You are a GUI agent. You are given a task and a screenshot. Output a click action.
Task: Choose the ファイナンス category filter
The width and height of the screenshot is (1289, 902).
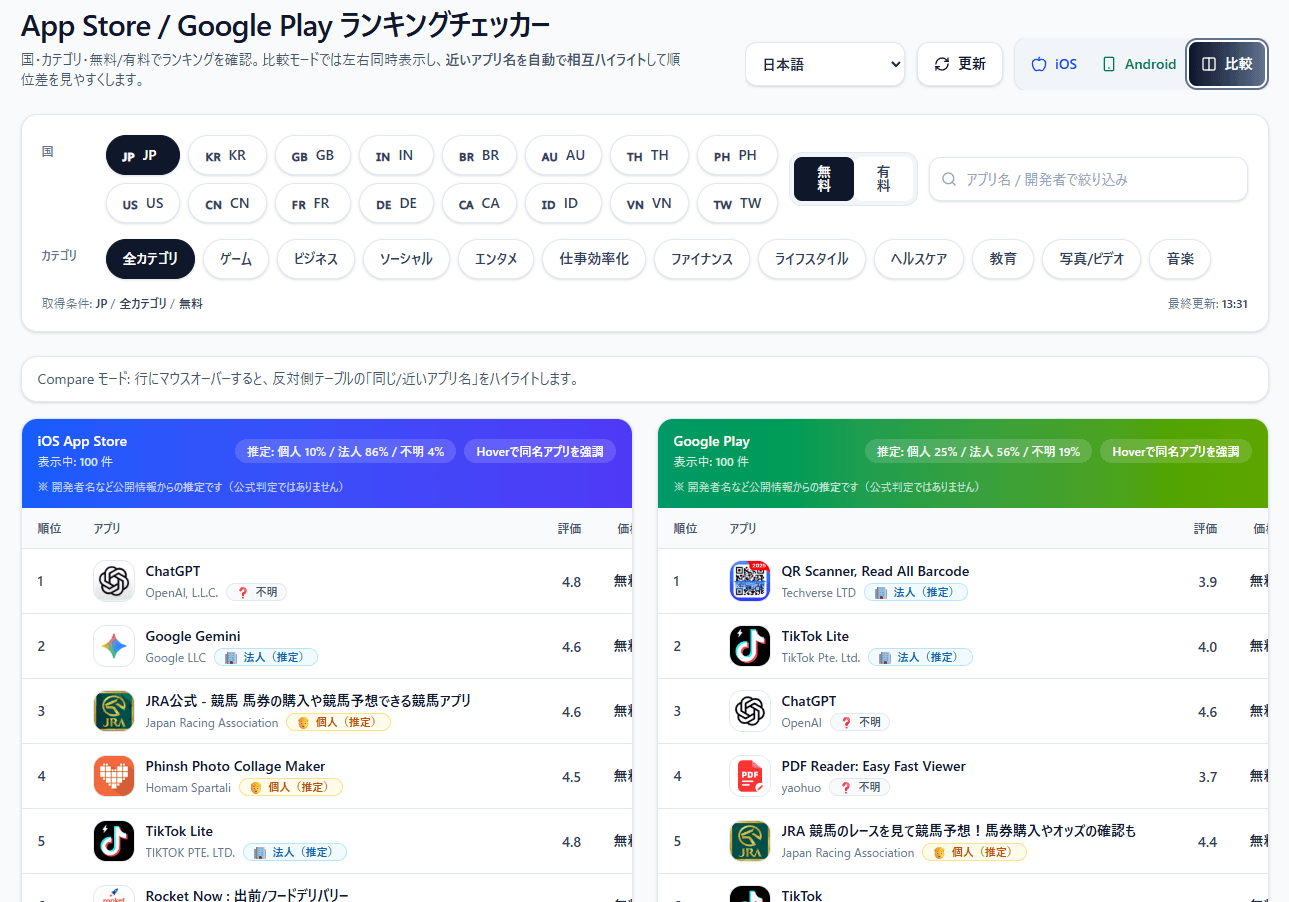tap(701, 259)
